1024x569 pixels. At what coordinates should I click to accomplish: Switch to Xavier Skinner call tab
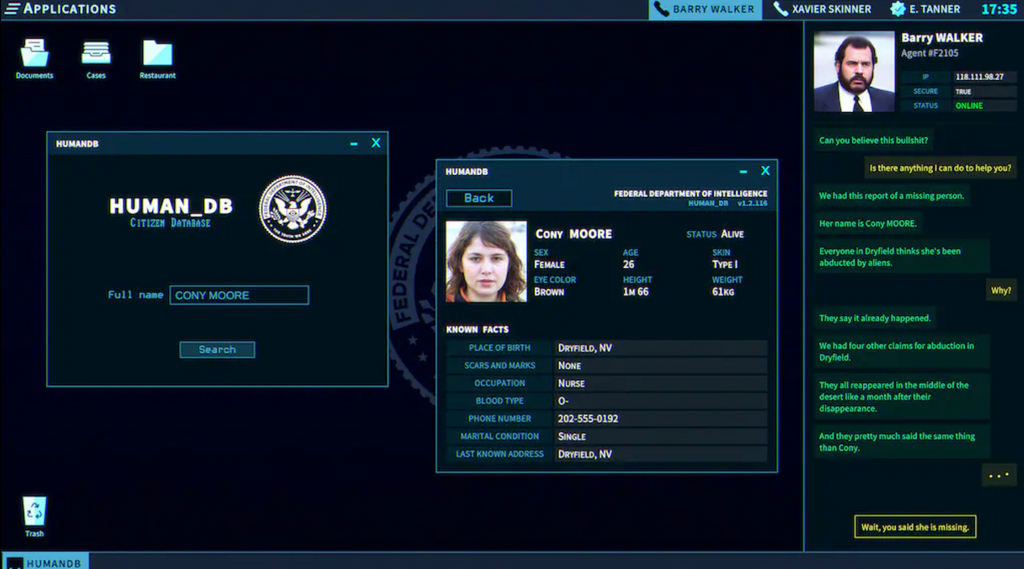point(822,10)
